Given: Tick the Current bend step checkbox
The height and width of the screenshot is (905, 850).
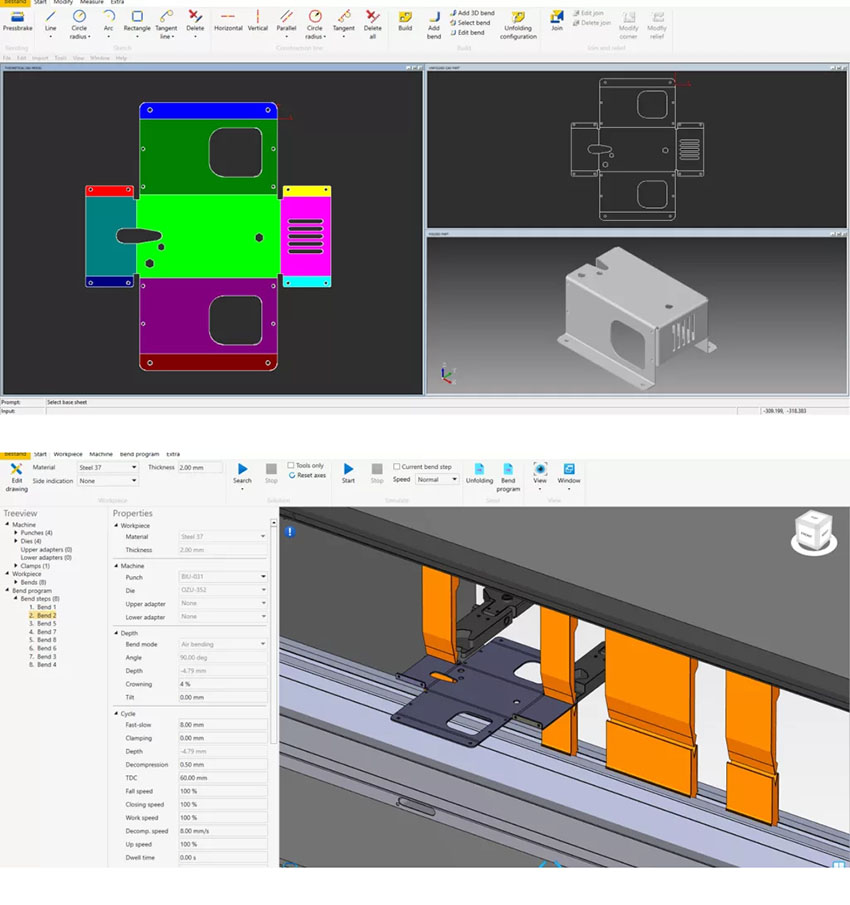Looking at the screenshot, I should [397, 467].
